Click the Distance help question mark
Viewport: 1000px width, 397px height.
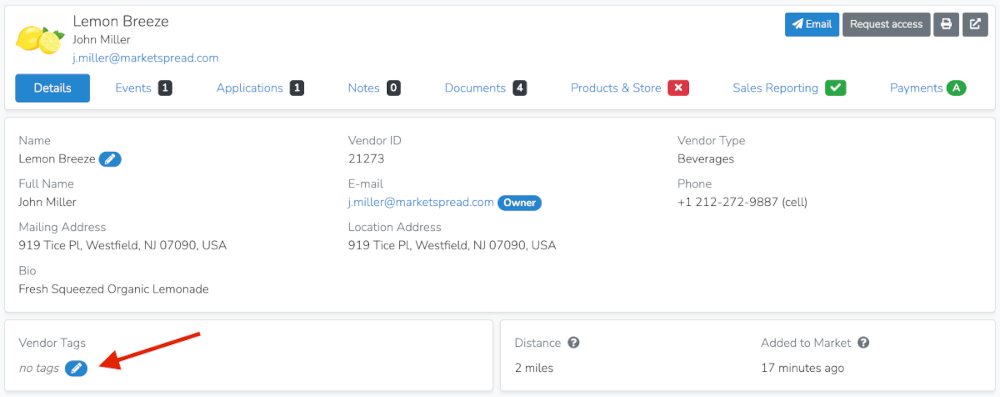pos(573,343)
